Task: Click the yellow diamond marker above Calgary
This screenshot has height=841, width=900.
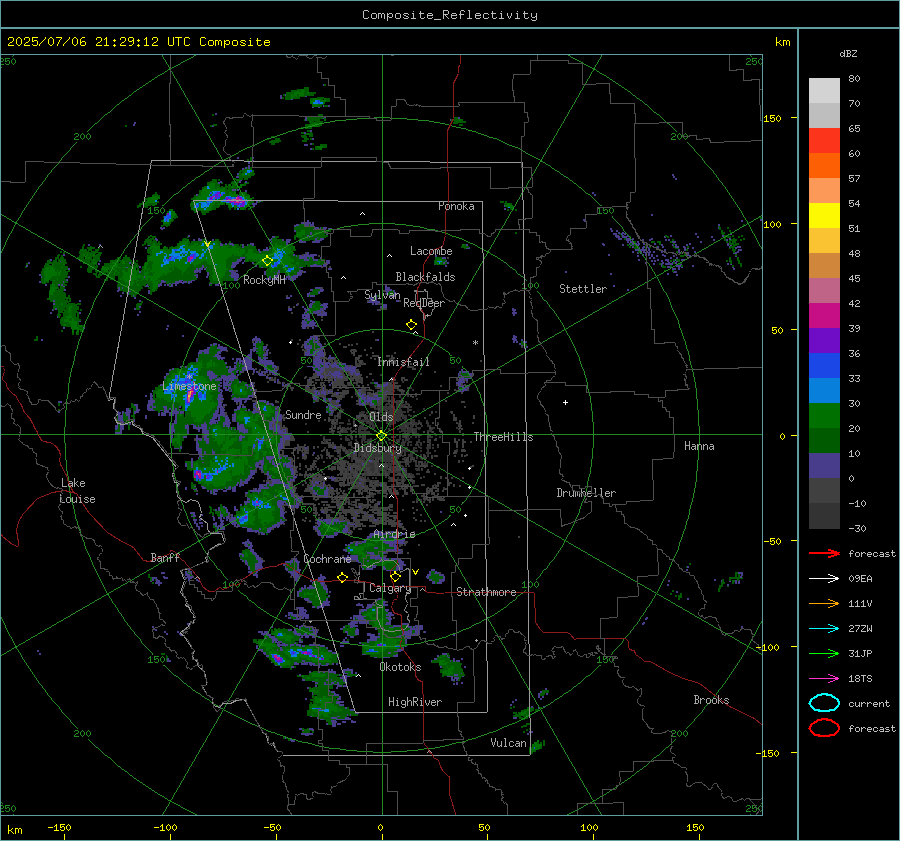Action: point(395,576)
